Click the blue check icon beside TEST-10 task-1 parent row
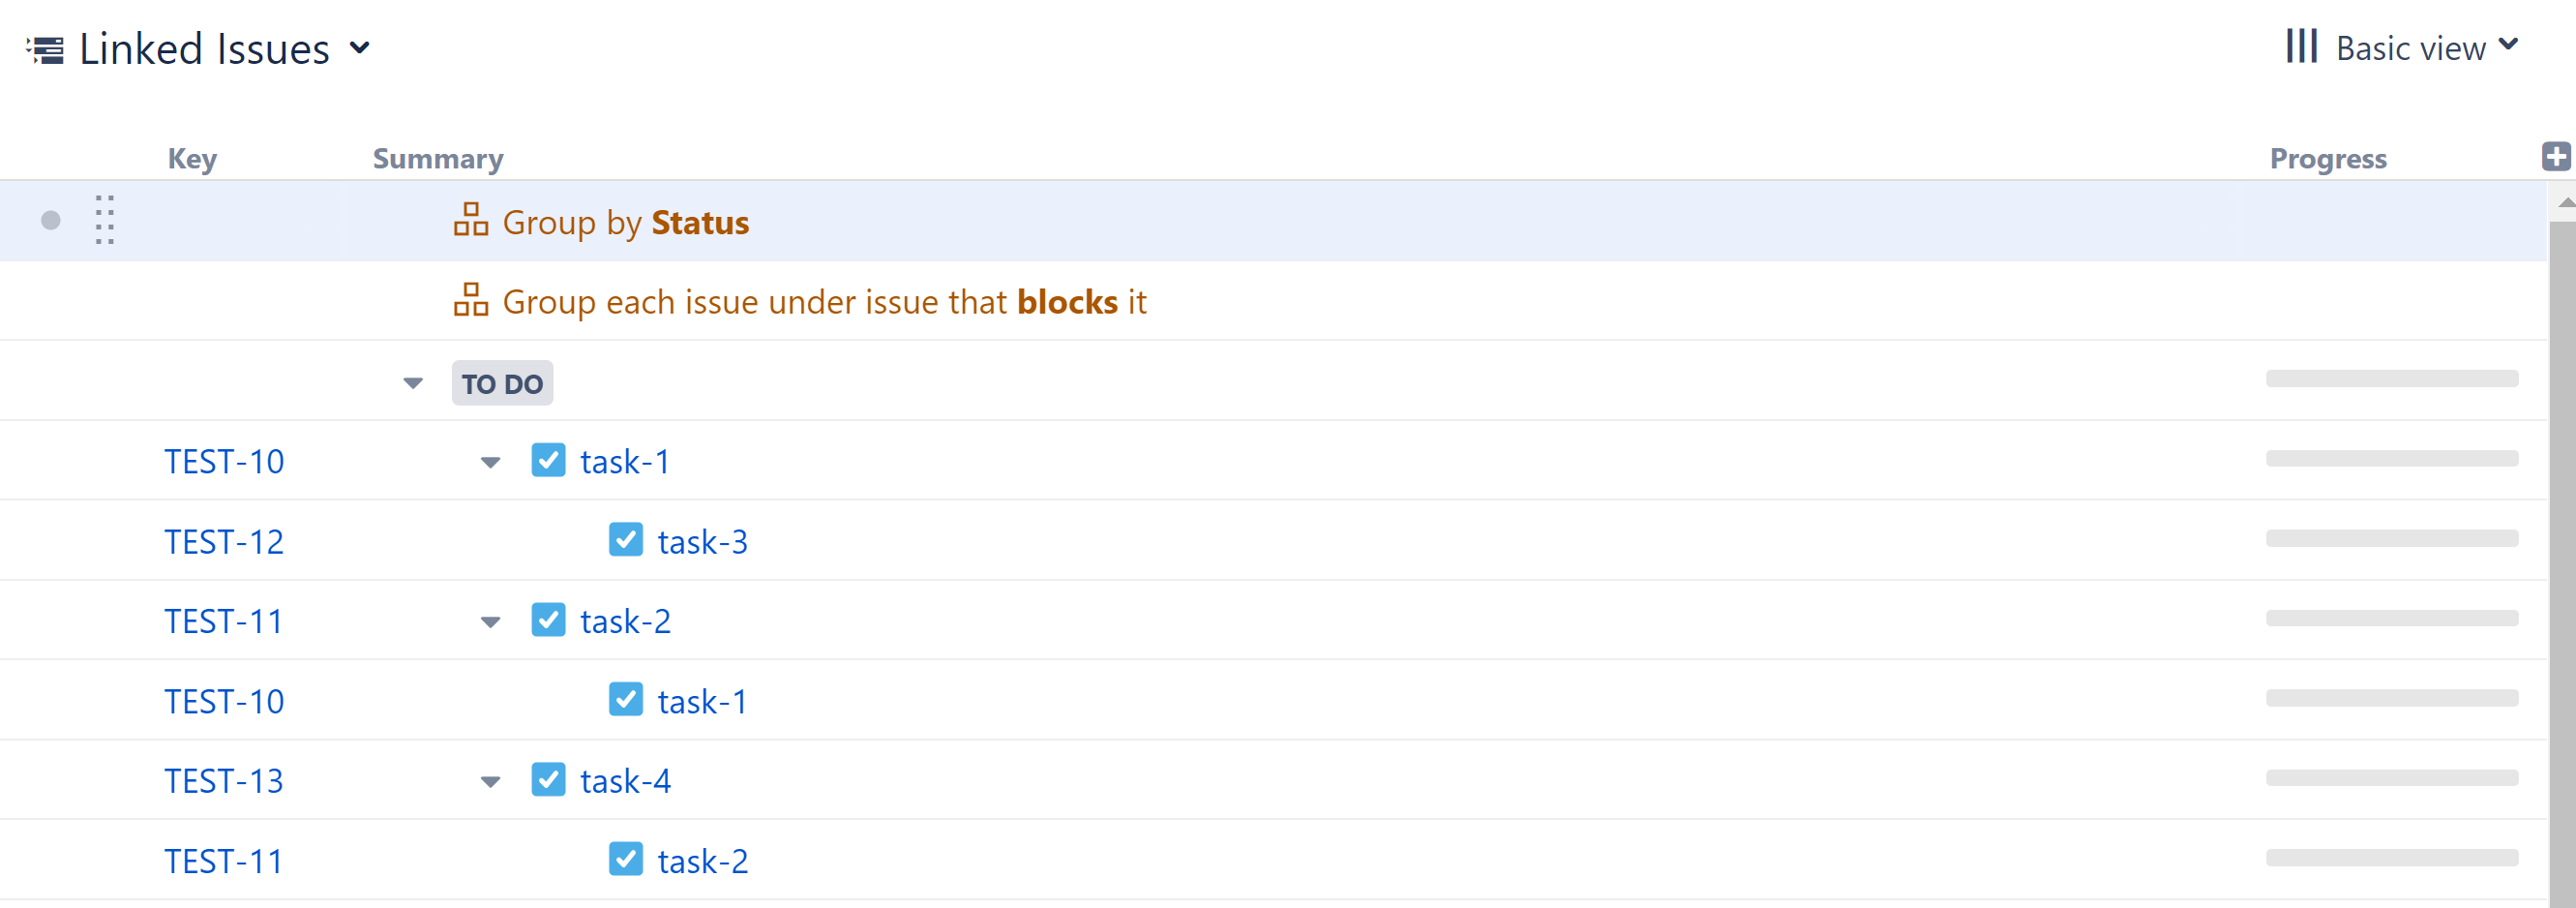2576x908 pixels. coord(548,460)
